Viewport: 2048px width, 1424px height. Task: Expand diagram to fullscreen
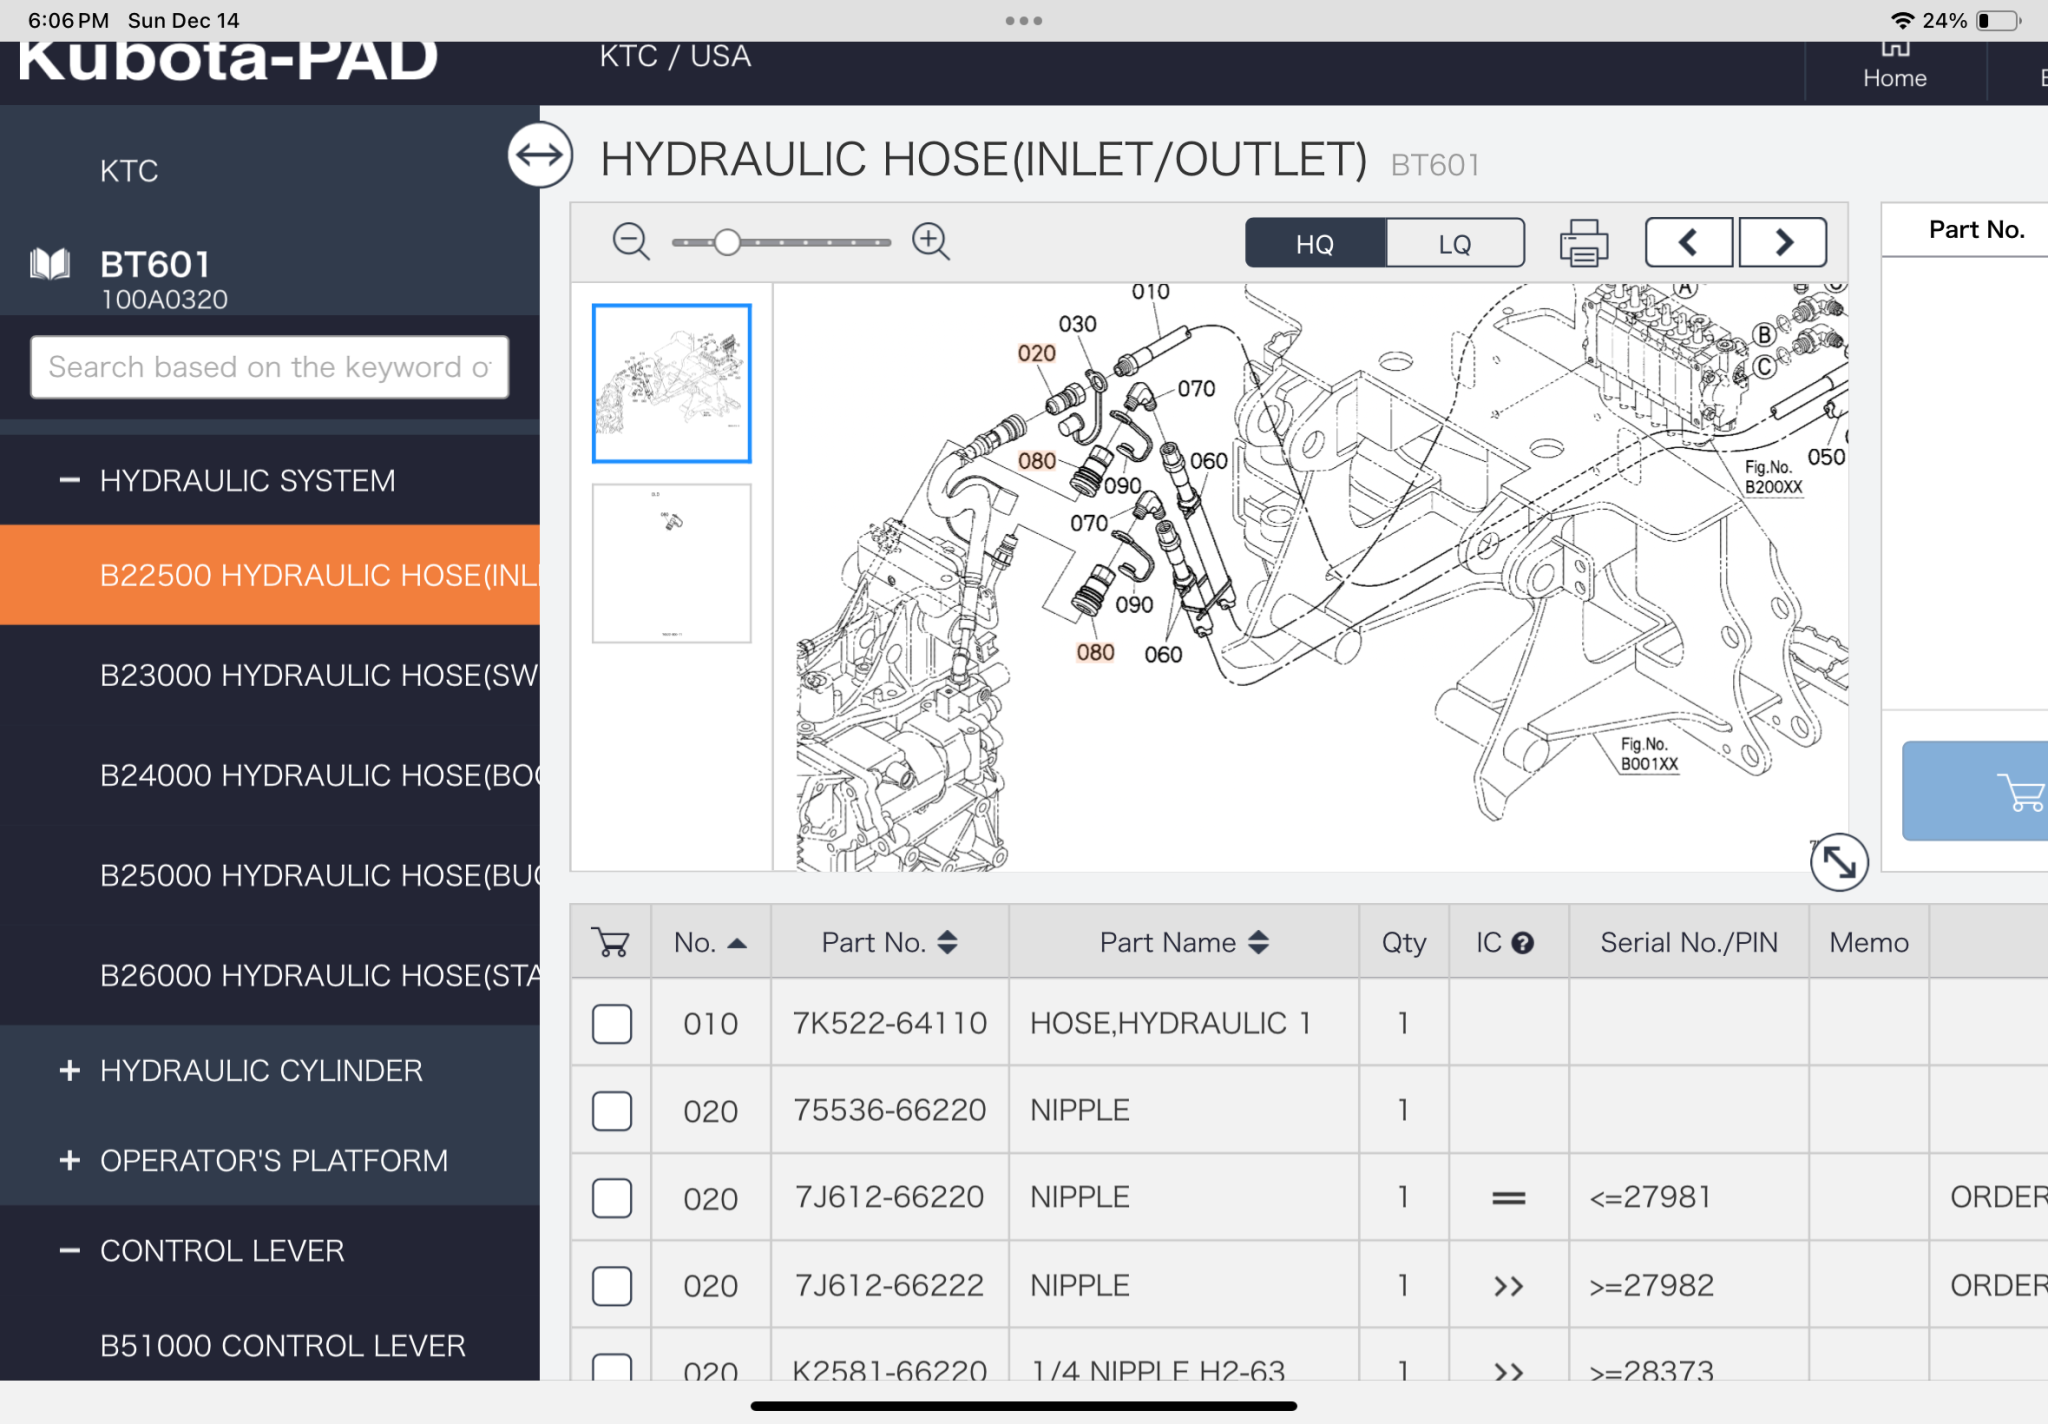pyautogui.click(x=1838, y=861)
